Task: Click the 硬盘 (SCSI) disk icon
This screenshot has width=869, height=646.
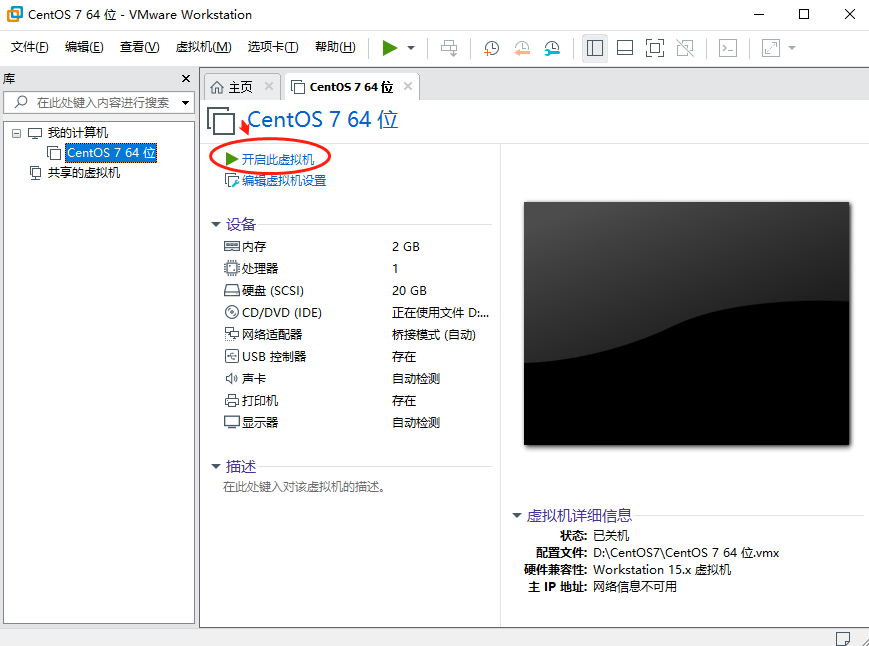Action: tap(231, 290)
